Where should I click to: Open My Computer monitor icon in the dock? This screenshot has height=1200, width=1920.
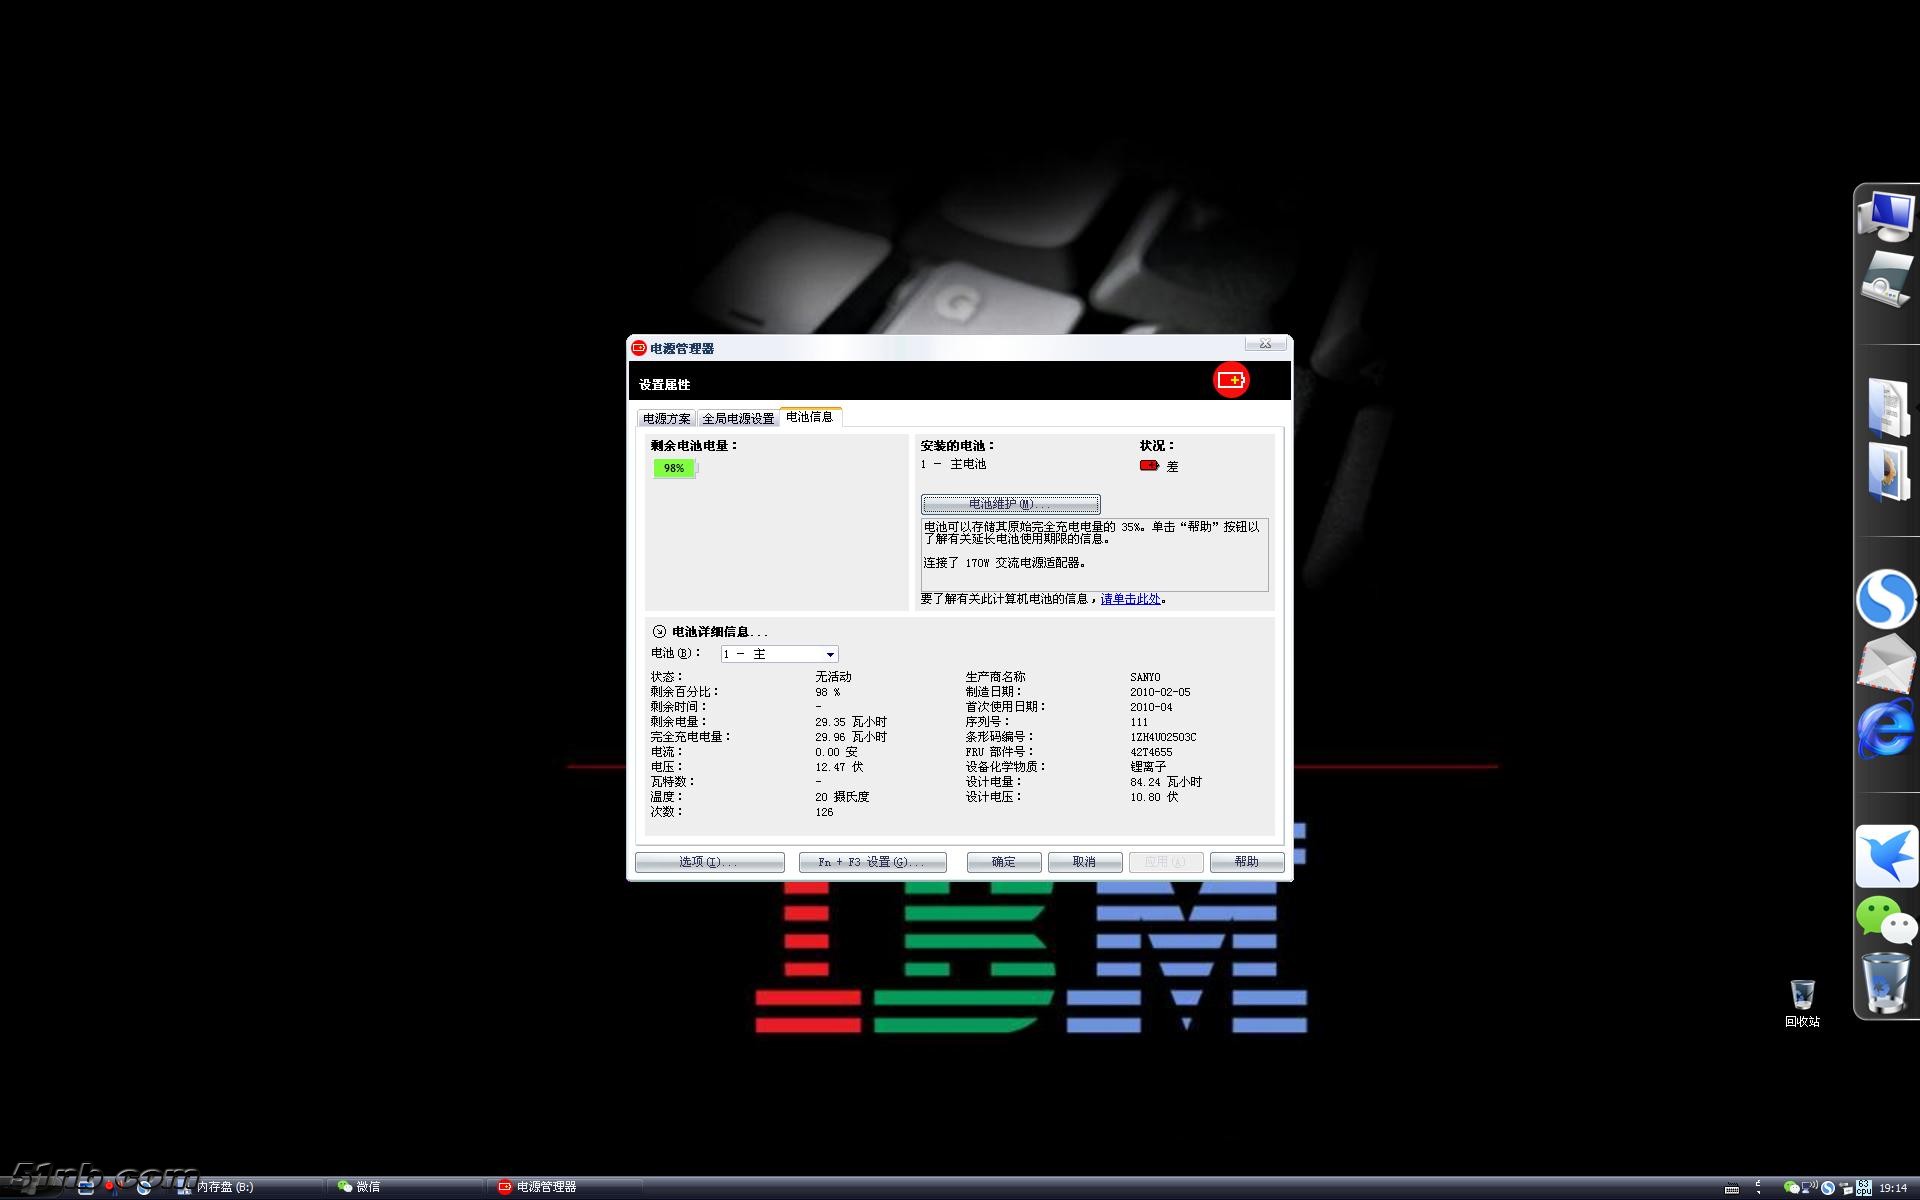[1886, 214]
